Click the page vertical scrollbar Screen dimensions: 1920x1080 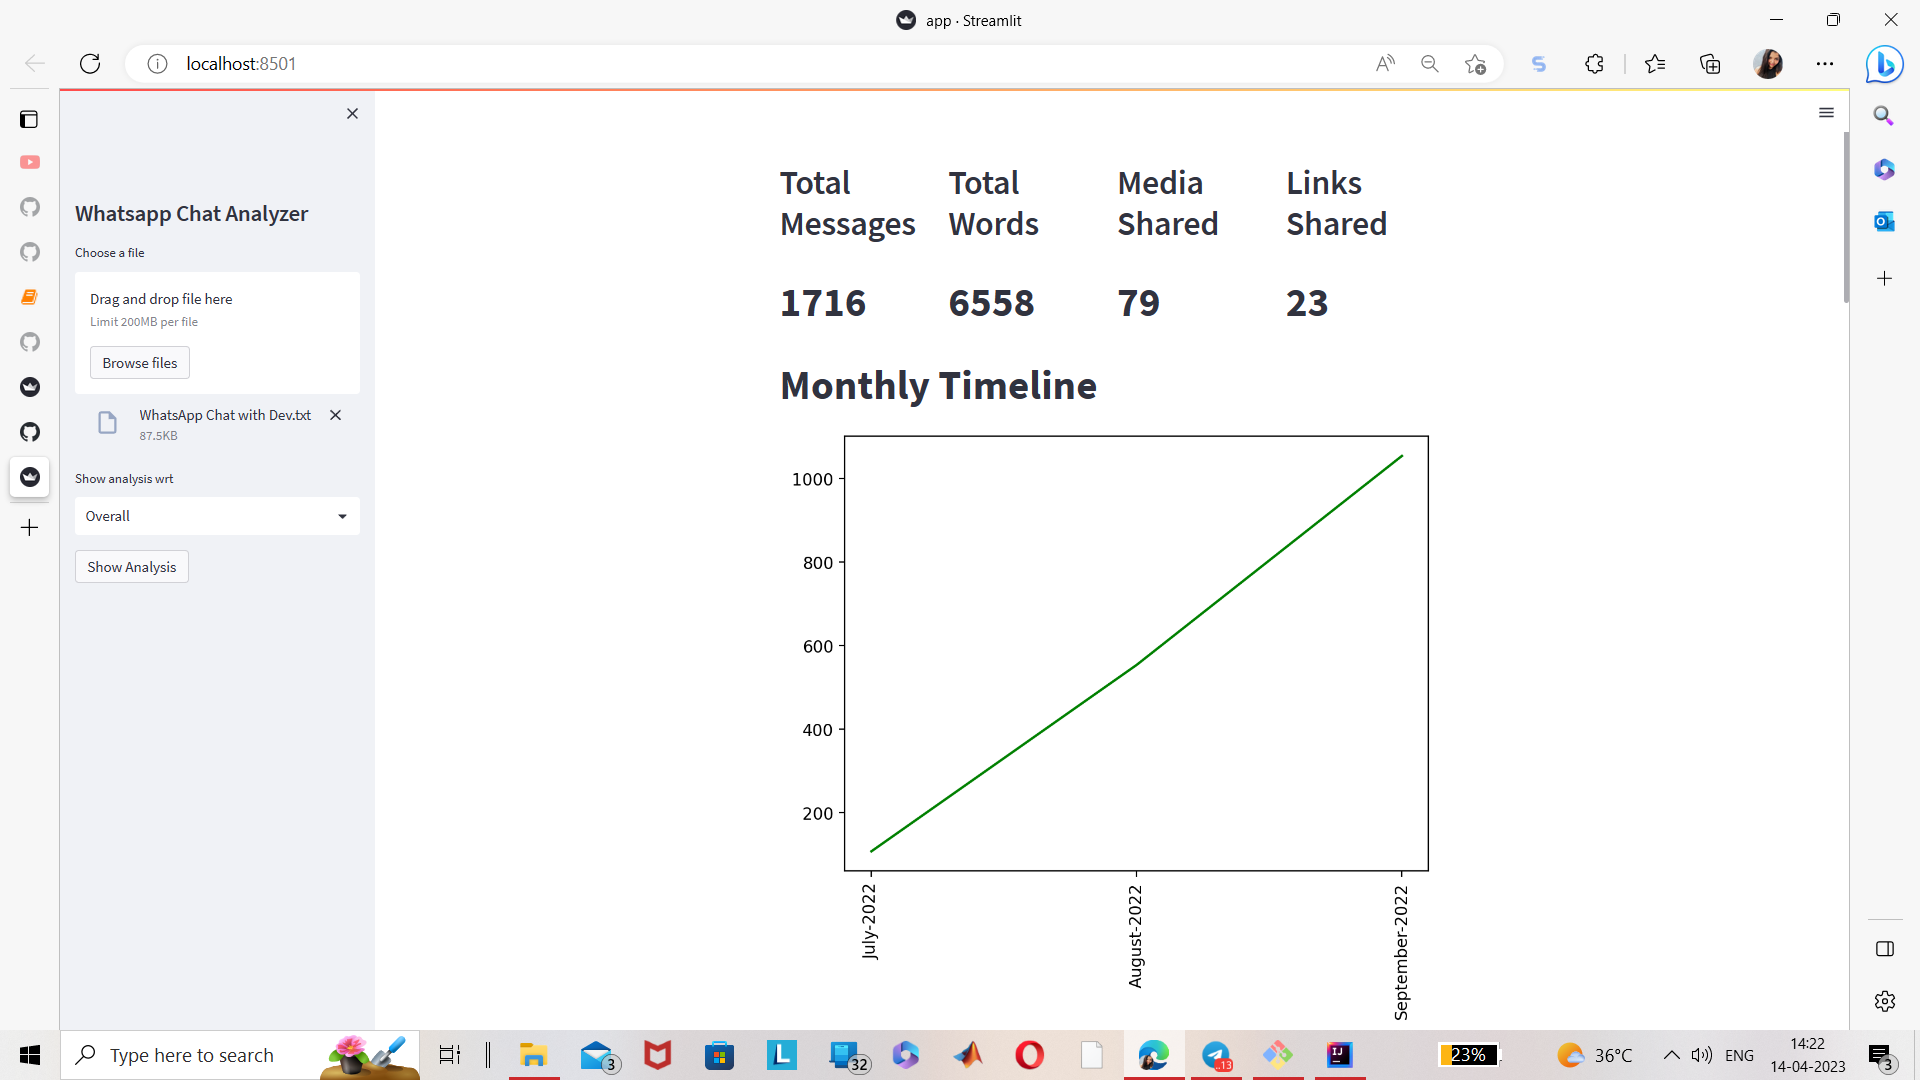[x=1846, y=217]
